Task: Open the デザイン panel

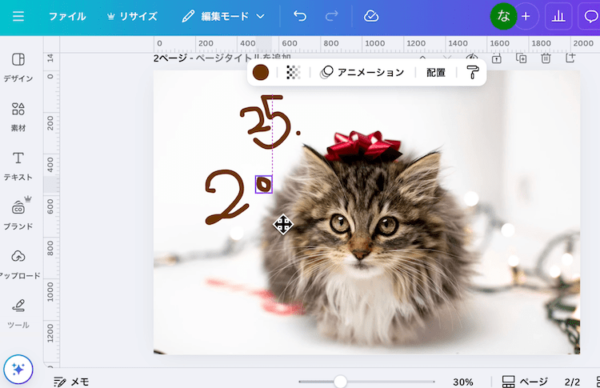Action: point(18,67)
